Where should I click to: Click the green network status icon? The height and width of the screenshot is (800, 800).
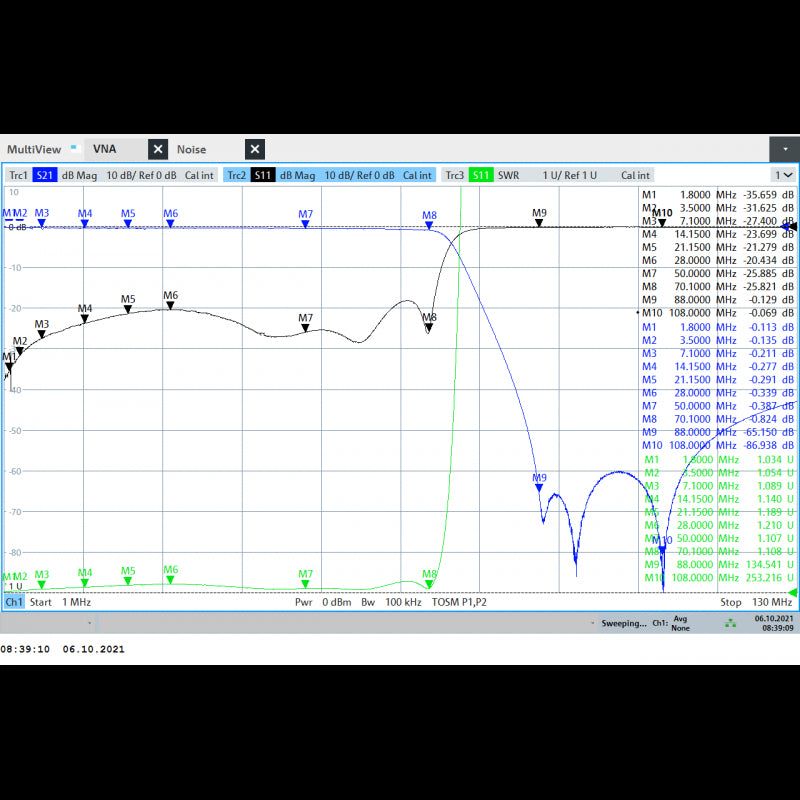[731, 622]
